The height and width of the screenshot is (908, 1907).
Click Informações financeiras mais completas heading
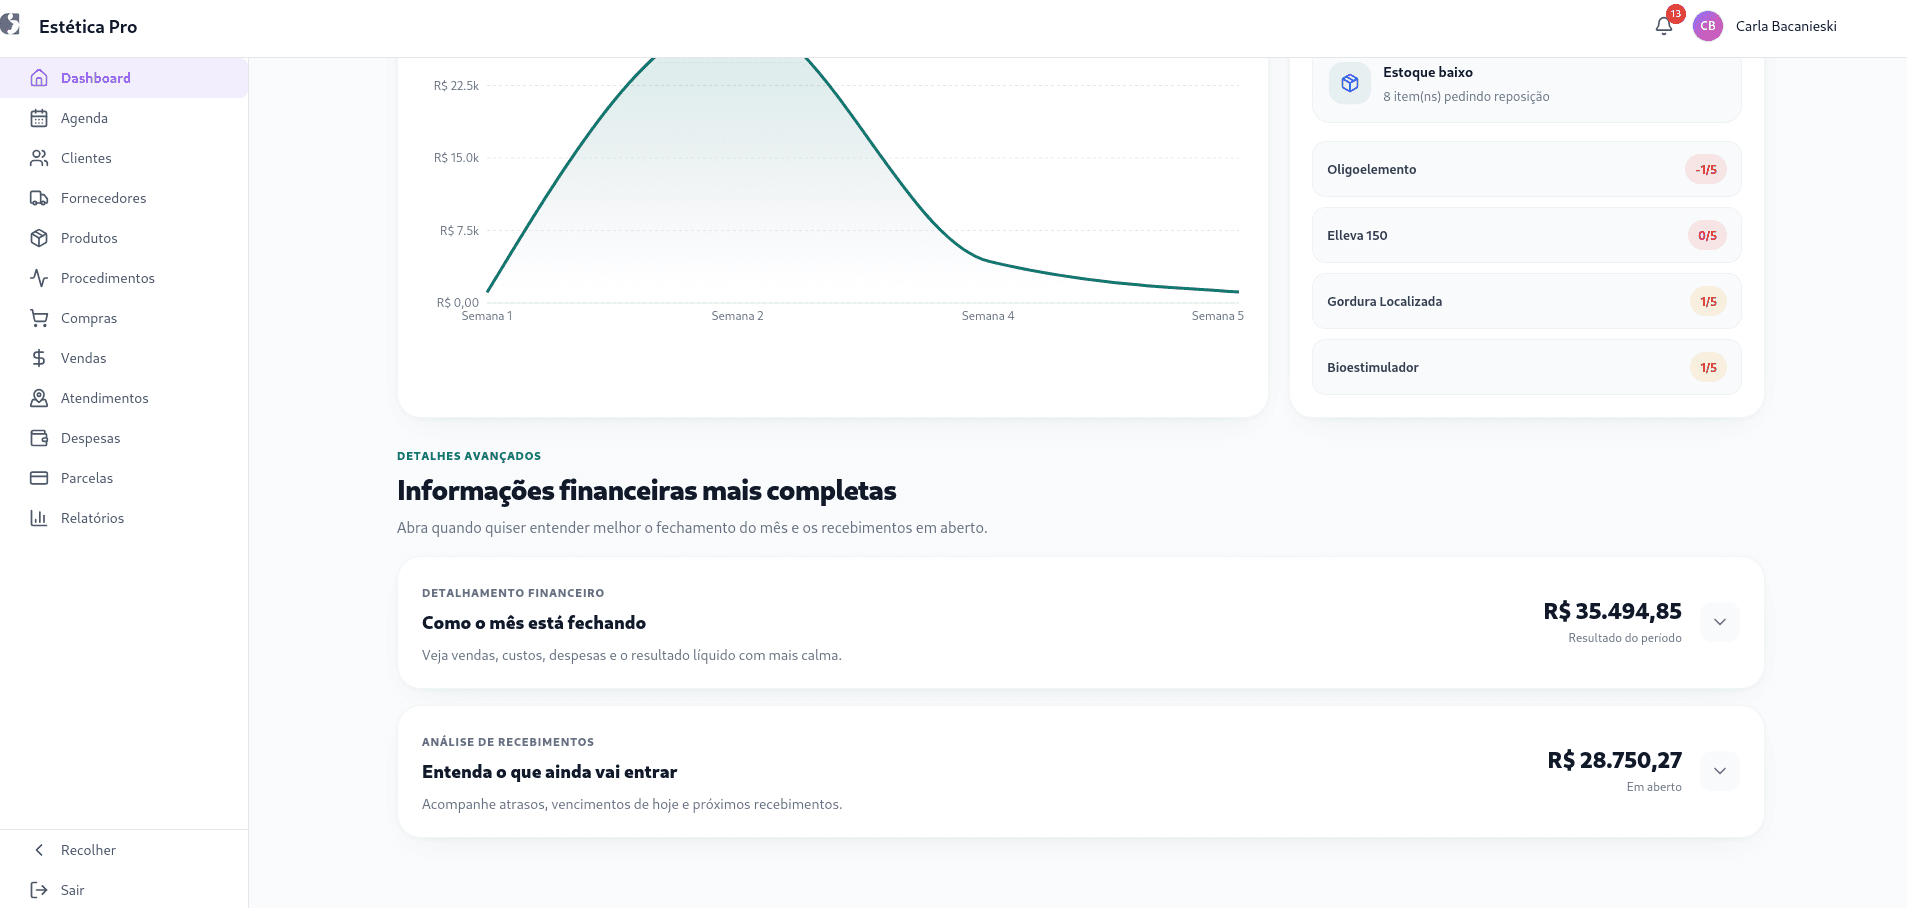[x=646, y=491]
